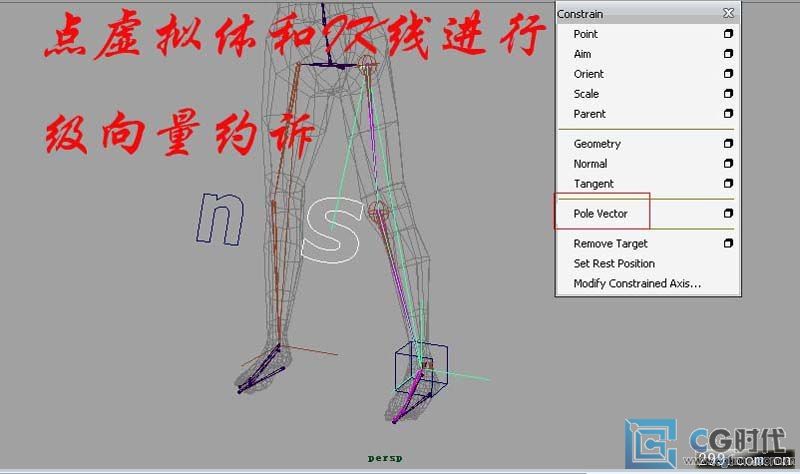Choose Tangent constraint menu item
The image size is (800, 474).
point(593,184)
